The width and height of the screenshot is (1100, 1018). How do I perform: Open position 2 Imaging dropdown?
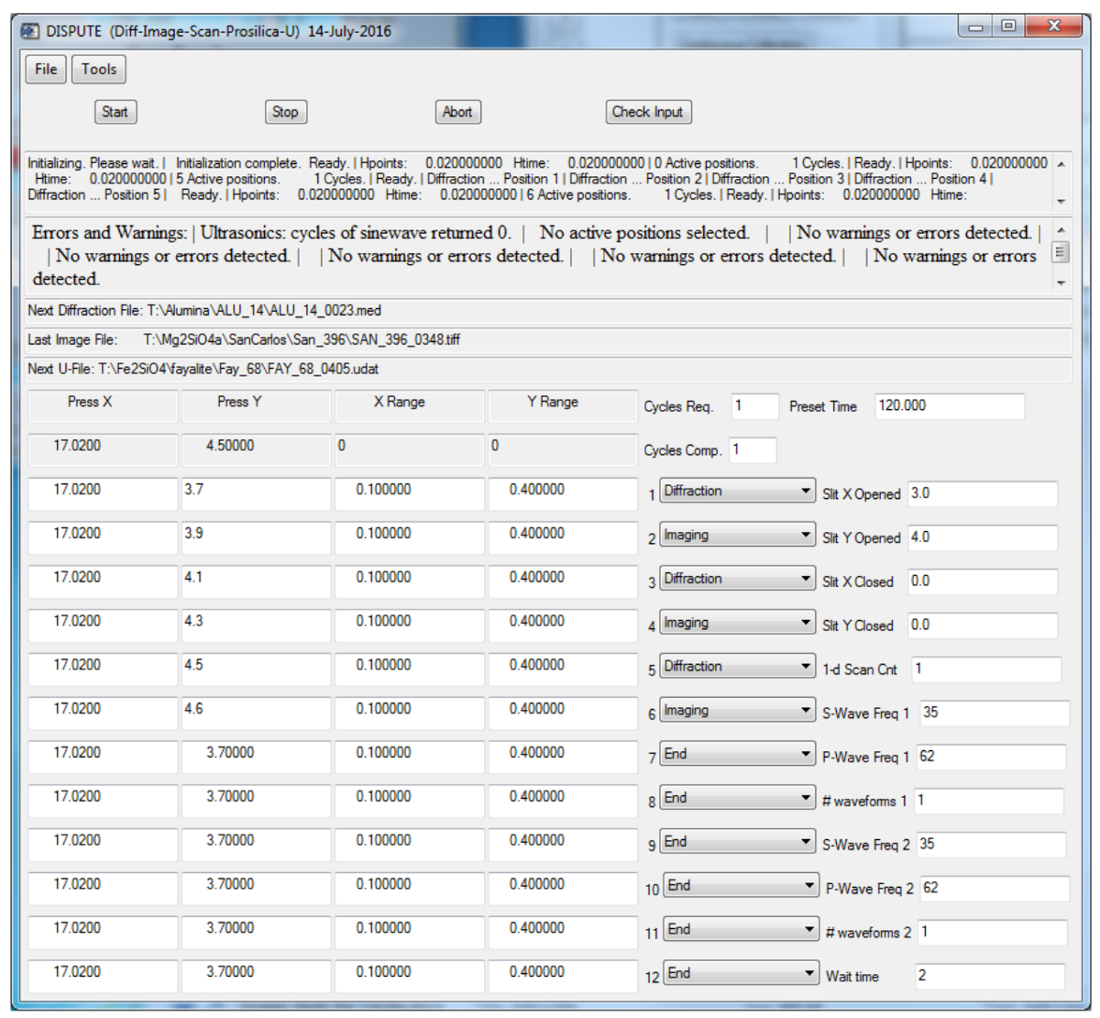click(x=736, y=536)
